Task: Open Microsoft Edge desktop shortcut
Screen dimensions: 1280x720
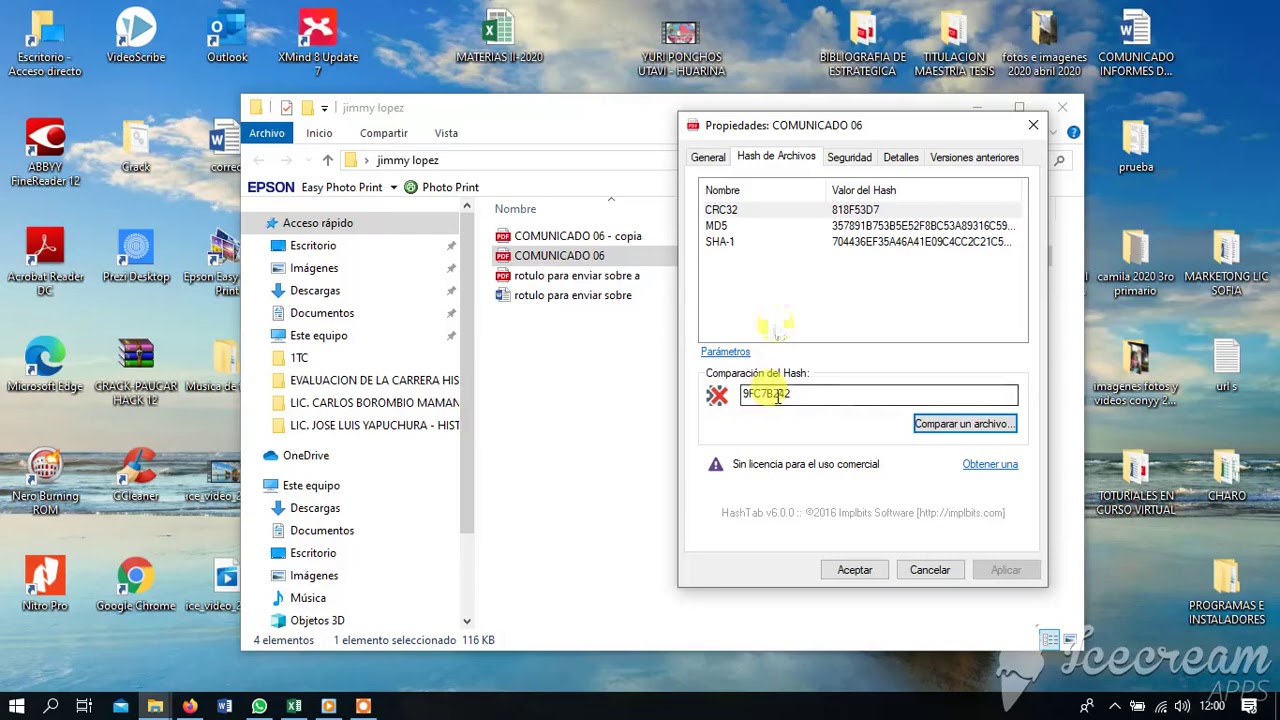Action: (45, 365)
